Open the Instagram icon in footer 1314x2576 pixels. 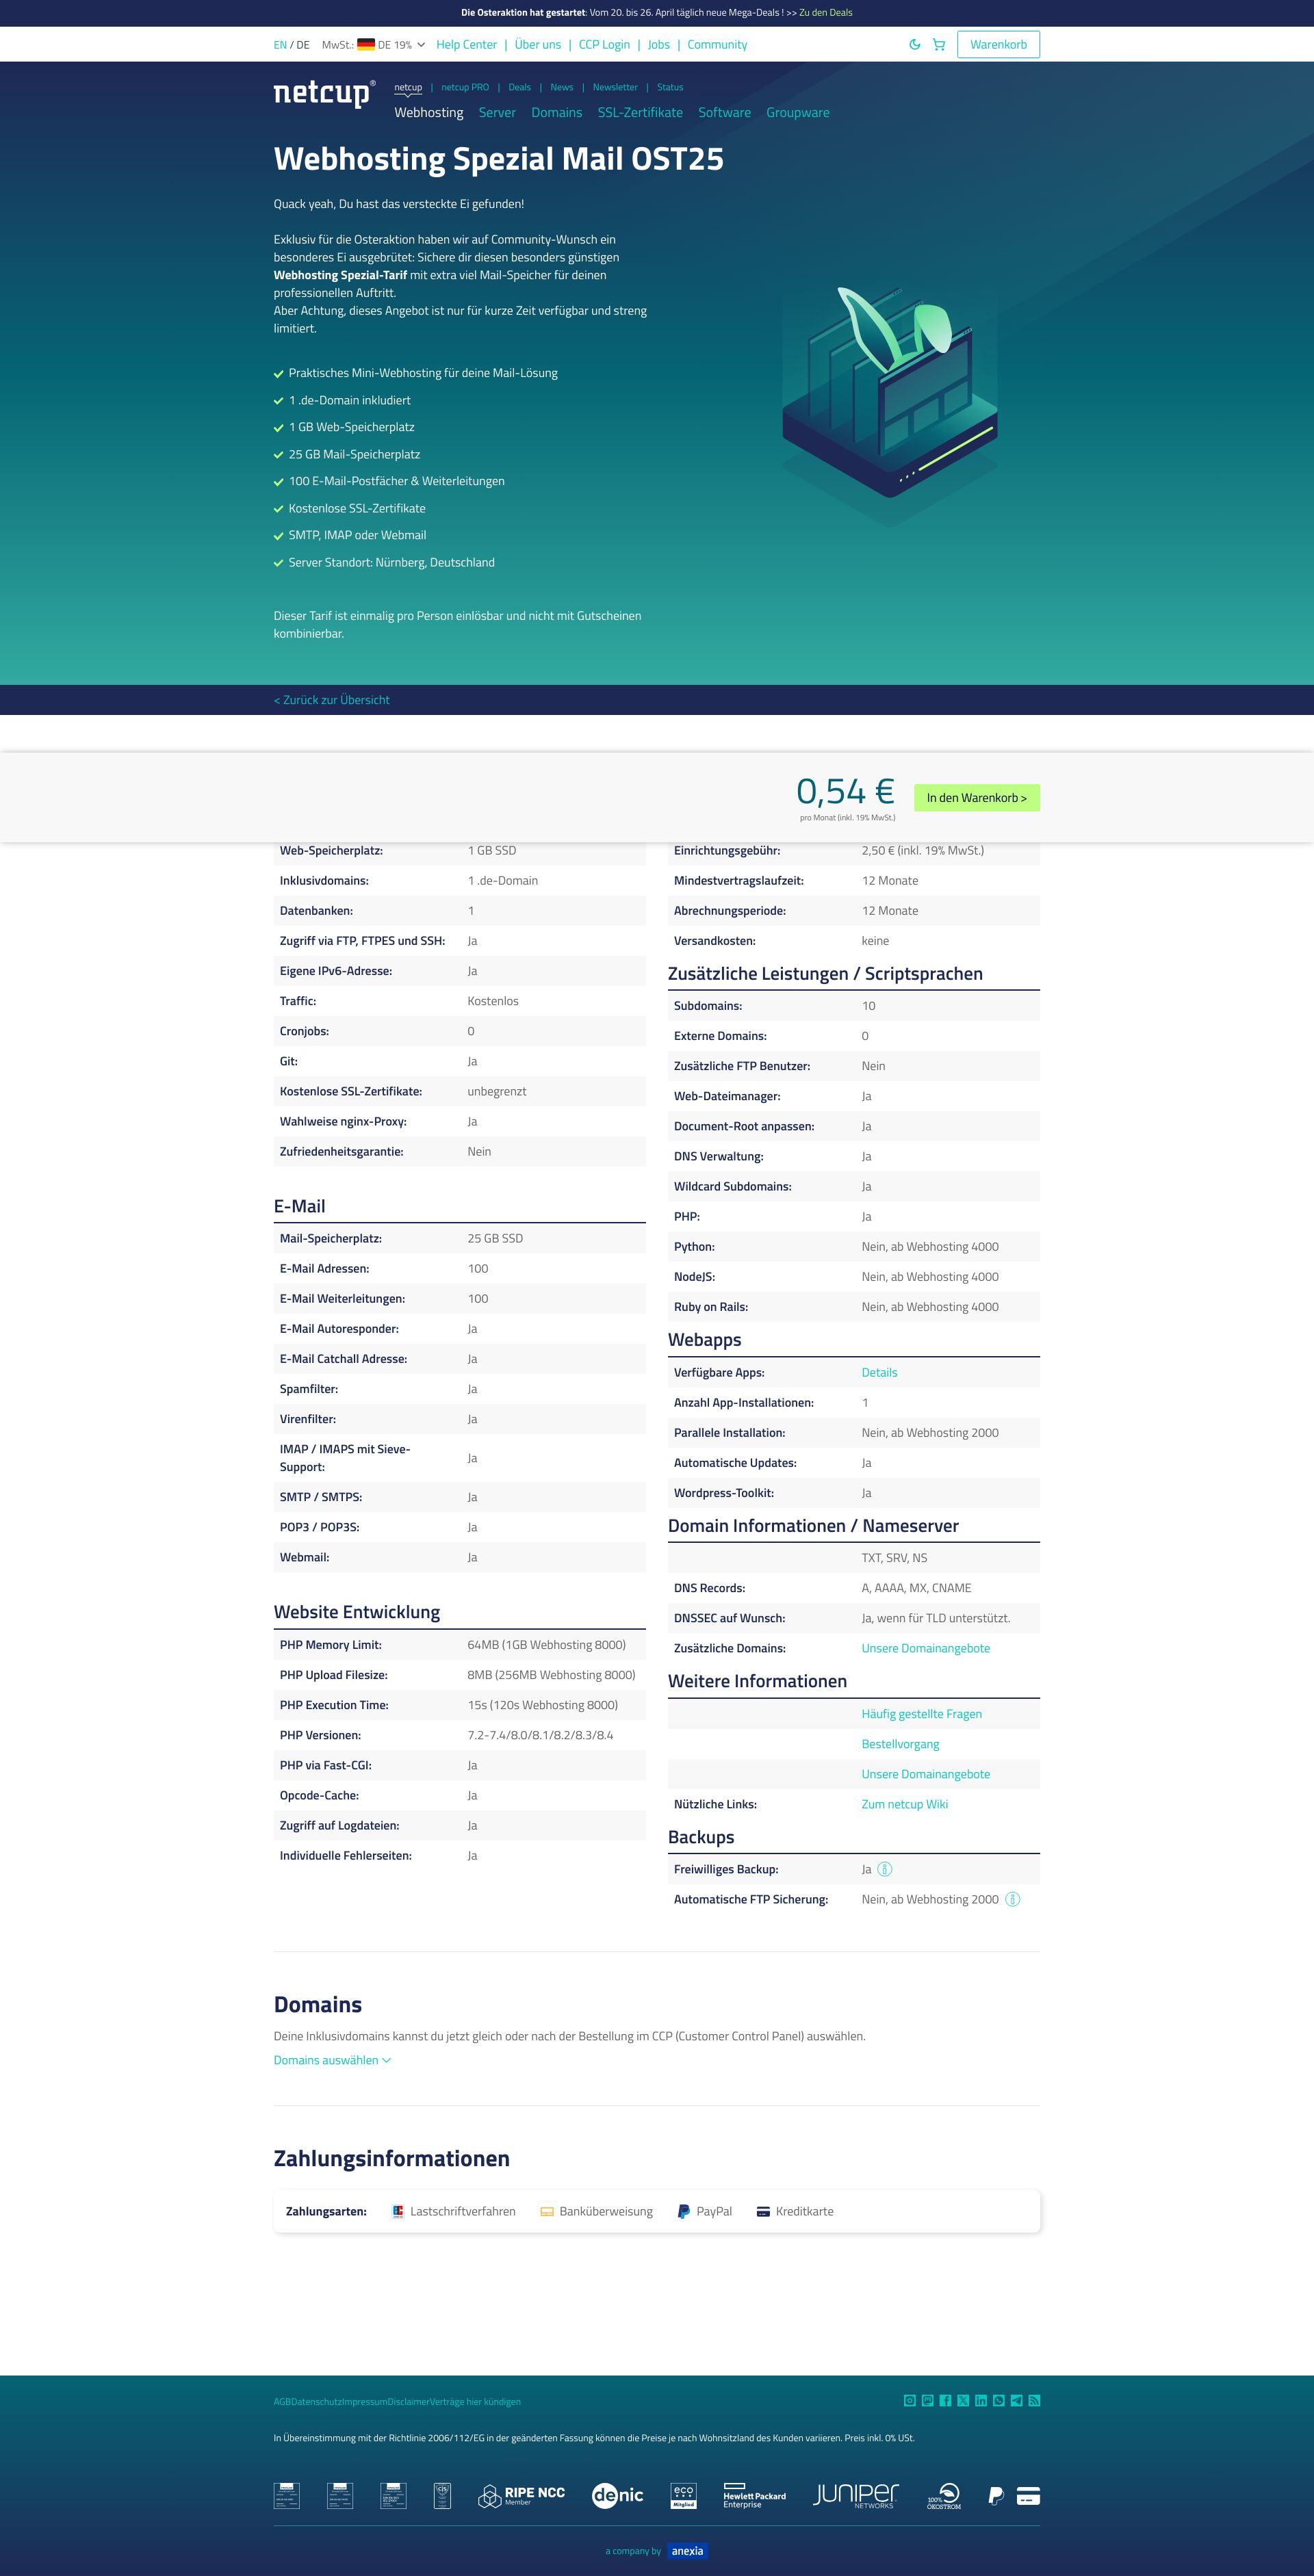pos(909,2400)
